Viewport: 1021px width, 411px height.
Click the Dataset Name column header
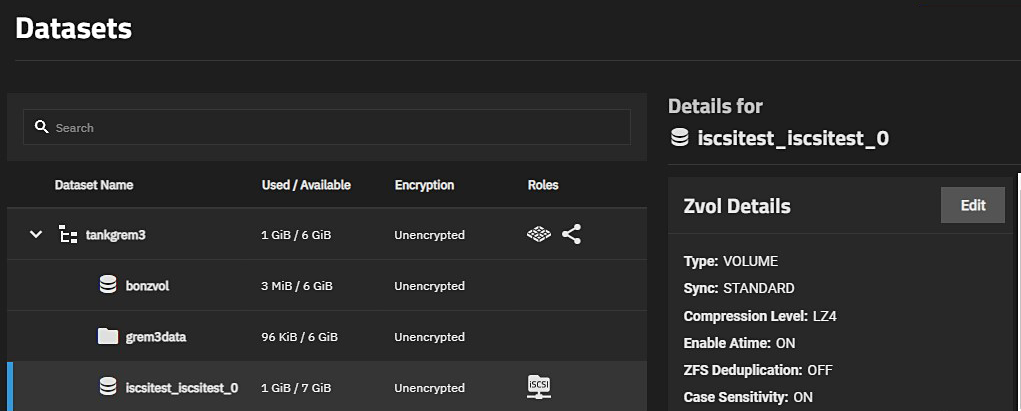coord(94,185)
